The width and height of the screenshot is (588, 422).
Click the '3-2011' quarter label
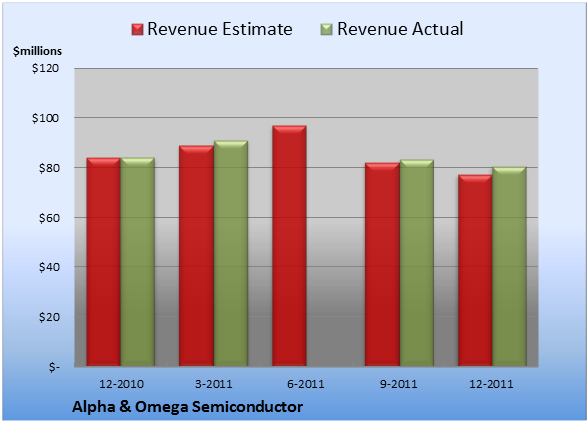(214, 384)
